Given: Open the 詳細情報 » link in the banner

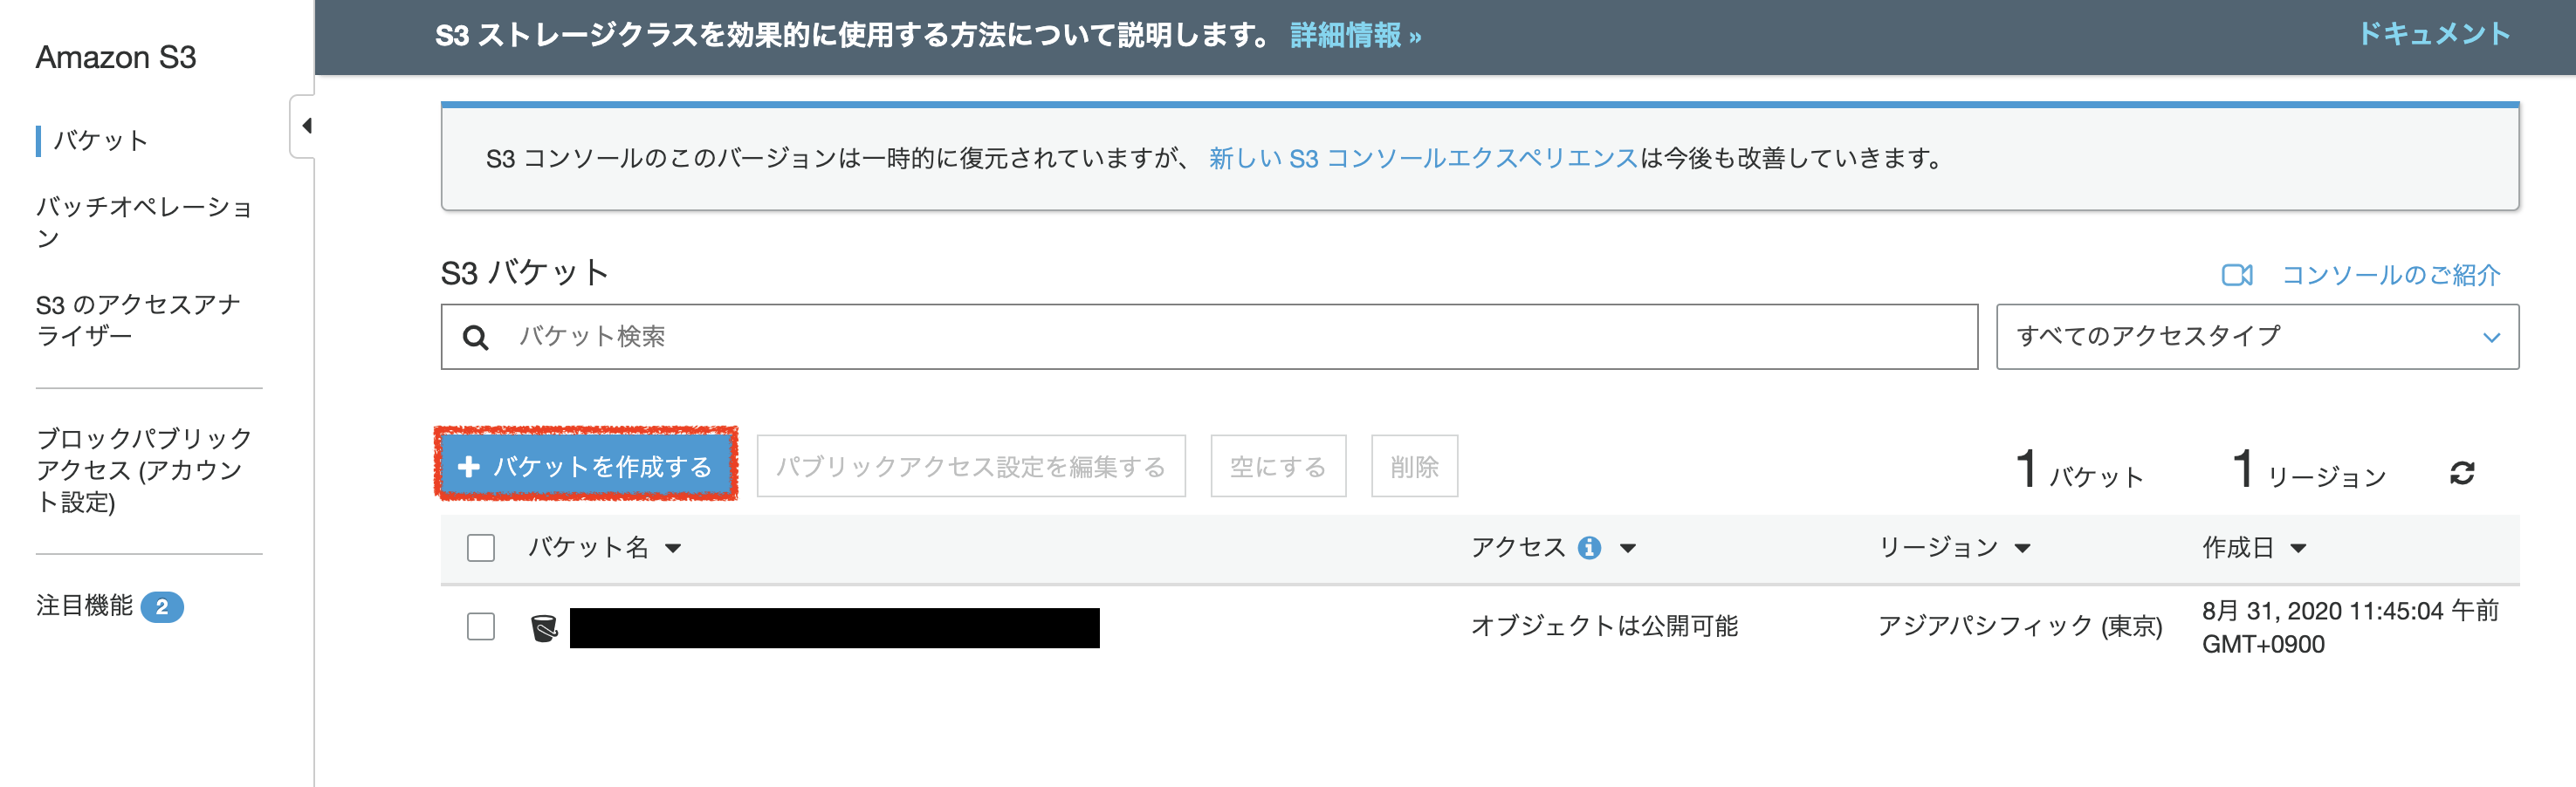Looking at the screenshot, I should click(1355, 36).
